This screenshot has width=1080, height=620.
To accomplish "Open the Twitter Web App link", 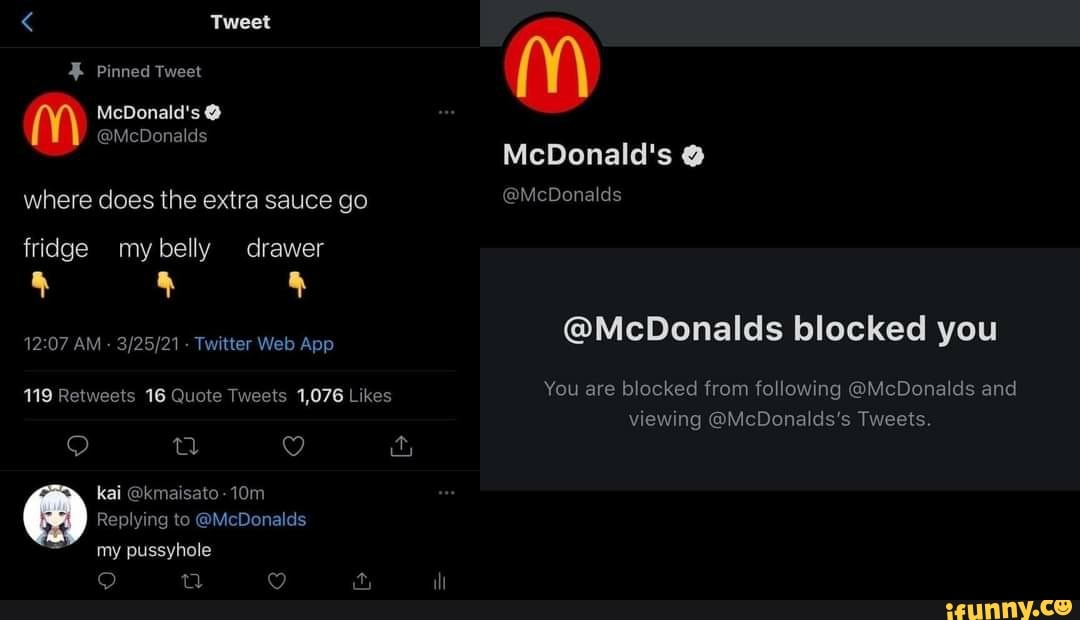I will (264, 344).
